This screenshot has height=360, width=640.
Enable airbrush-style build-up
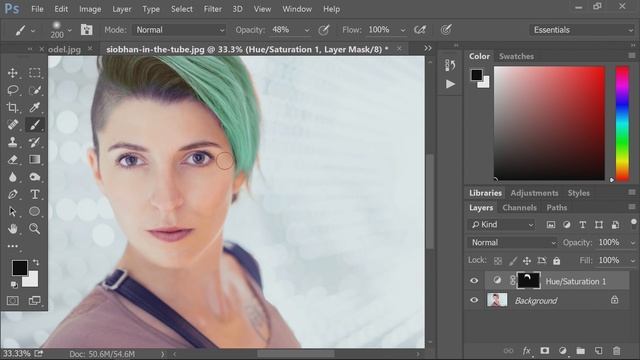click(420, 30)
